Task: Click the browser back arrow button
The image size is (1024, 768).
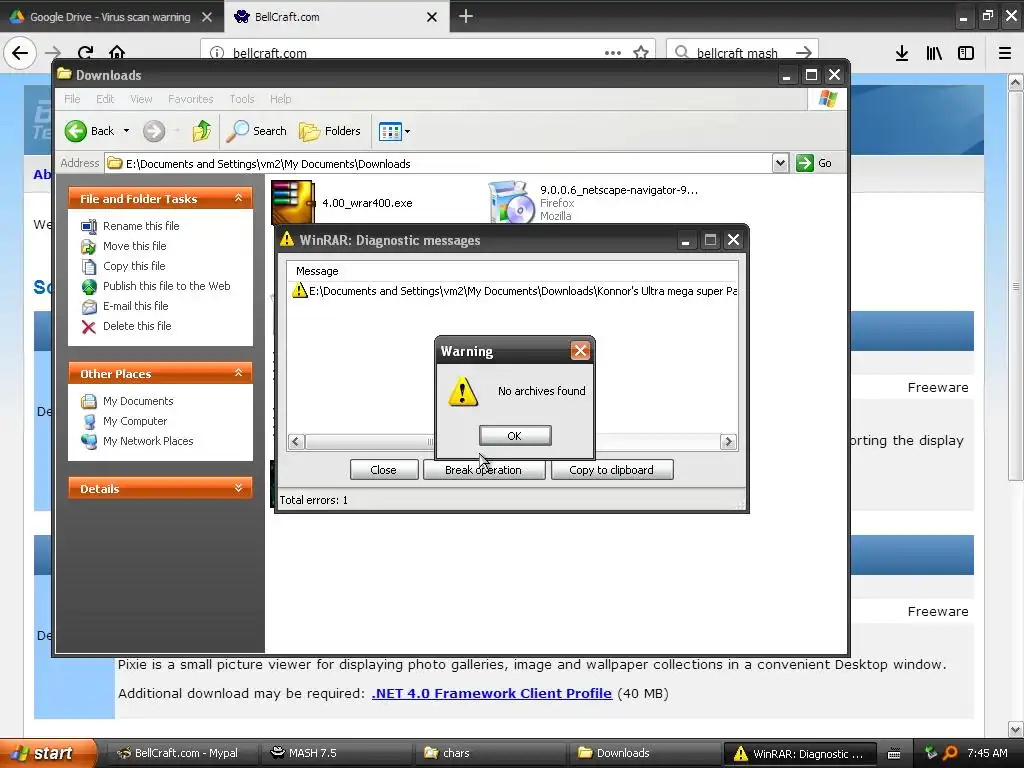Action: pos(20,53)
